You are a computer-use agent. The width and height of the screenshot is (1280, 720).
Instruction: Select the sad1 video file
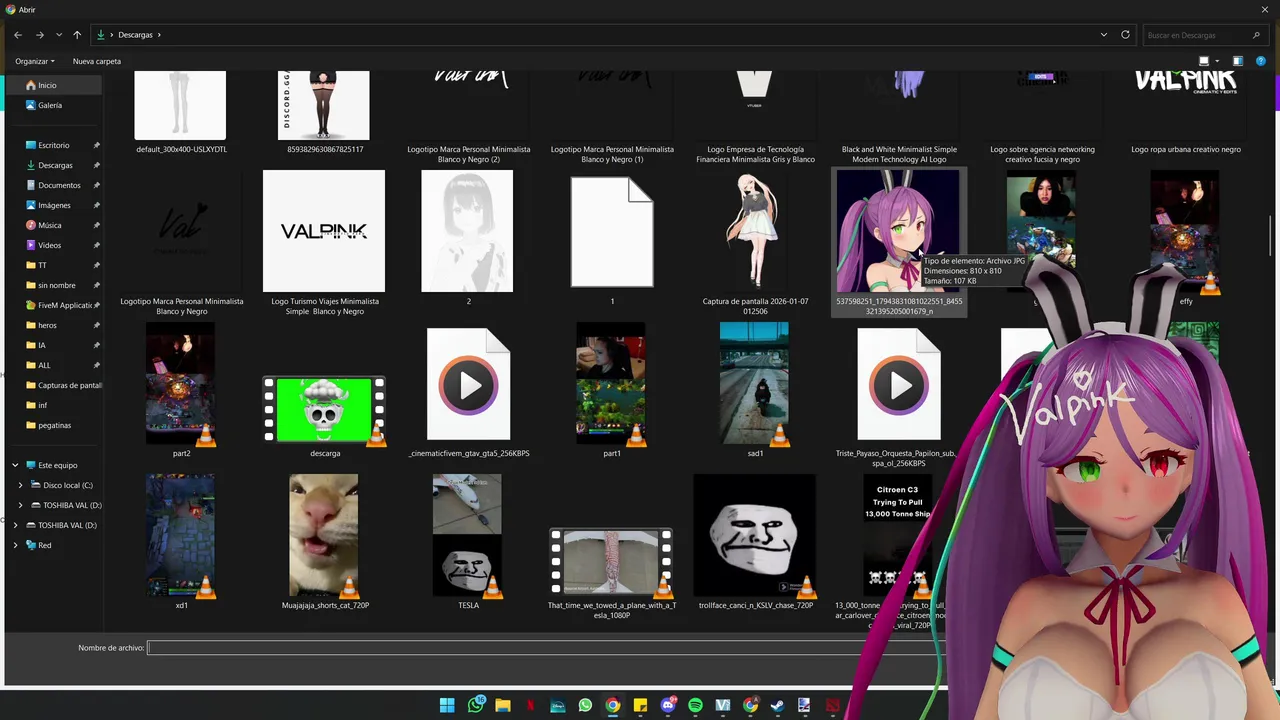[x=755, y=383]
